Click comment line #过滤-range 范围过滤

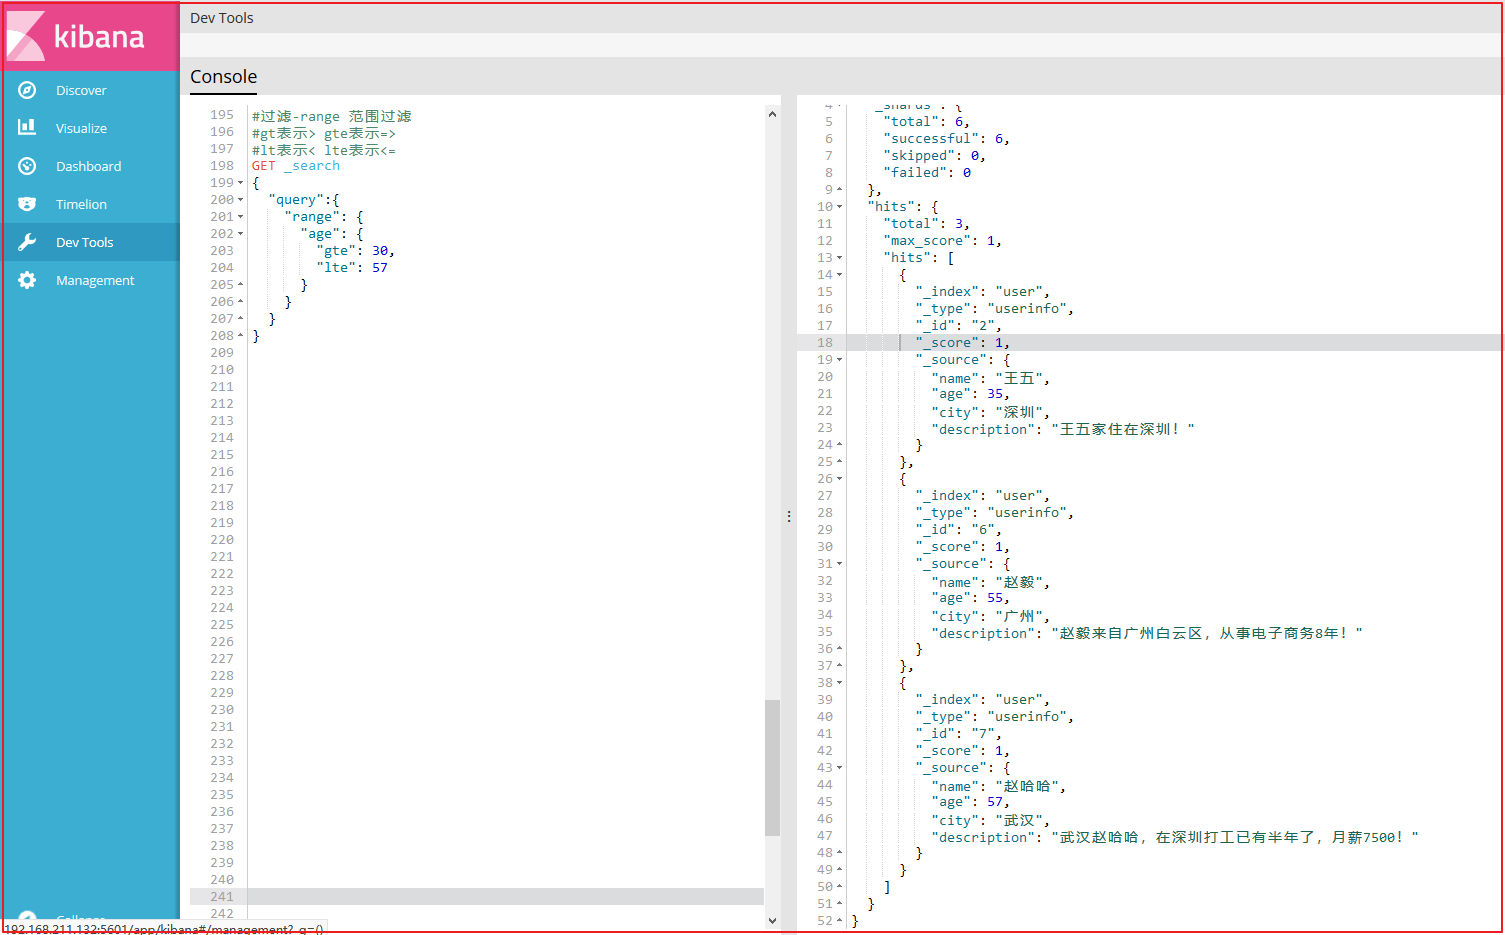[332, 116]
